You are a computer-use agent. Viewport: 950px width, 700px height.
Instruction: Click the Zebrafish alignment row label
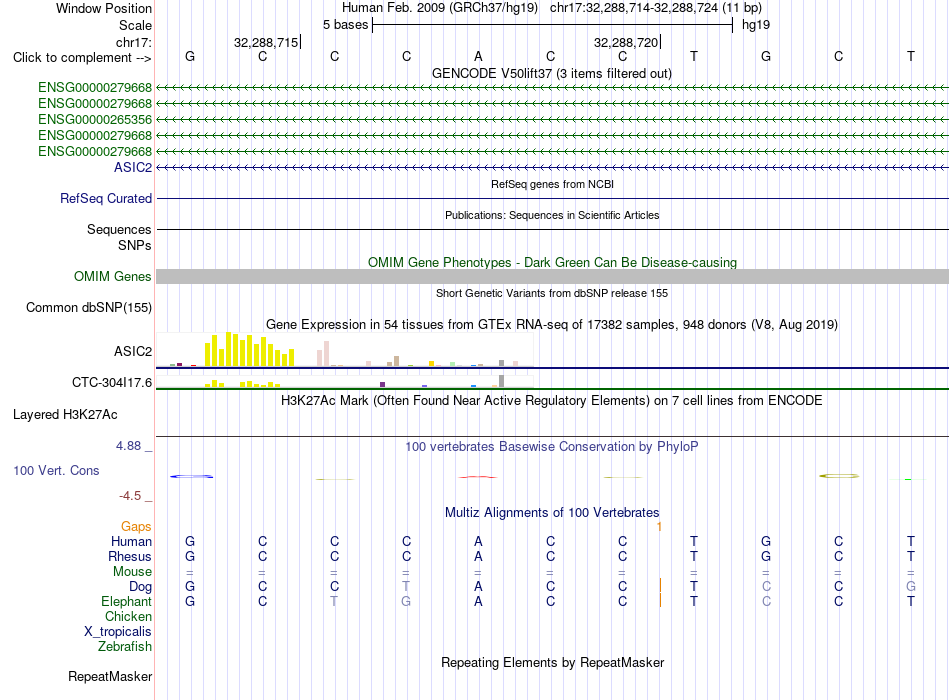pos(125,647)
